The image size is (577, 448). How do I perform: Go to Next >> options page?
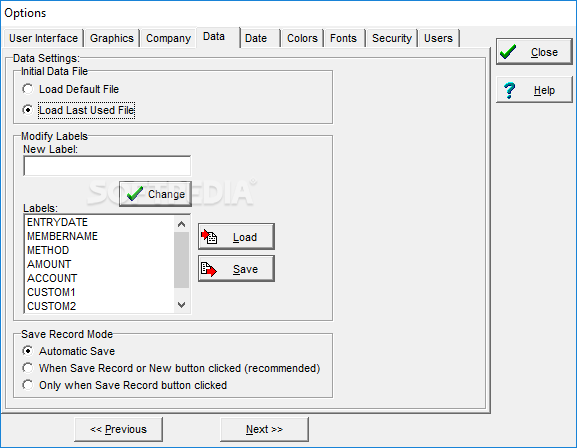point(264,429)
